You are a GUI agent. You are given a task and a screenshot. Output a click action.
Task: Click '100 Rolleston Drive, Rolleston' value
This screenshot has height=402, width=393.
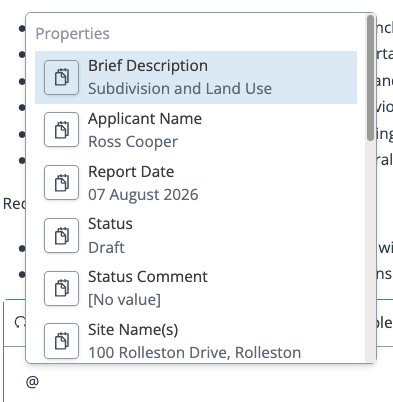[x=195, y=353]
